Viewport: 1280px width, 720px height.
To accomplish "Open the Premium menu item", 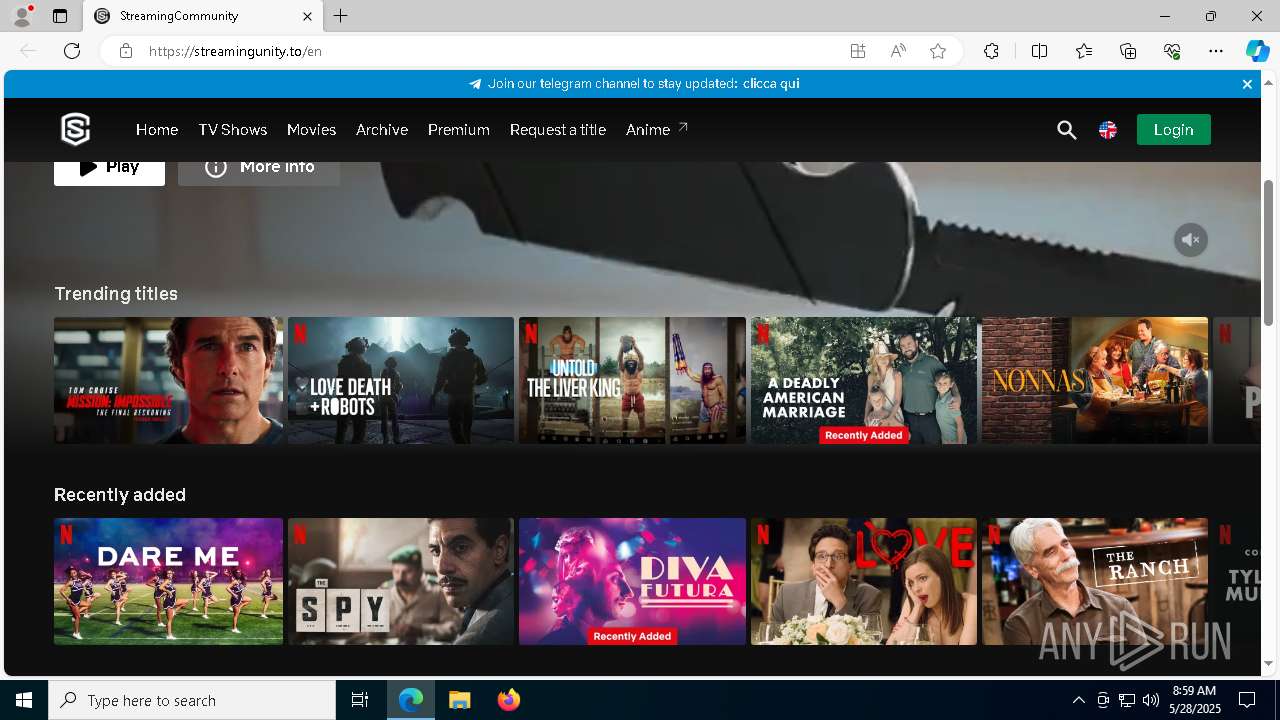I will pyautogui.click(x=459, y=130).
